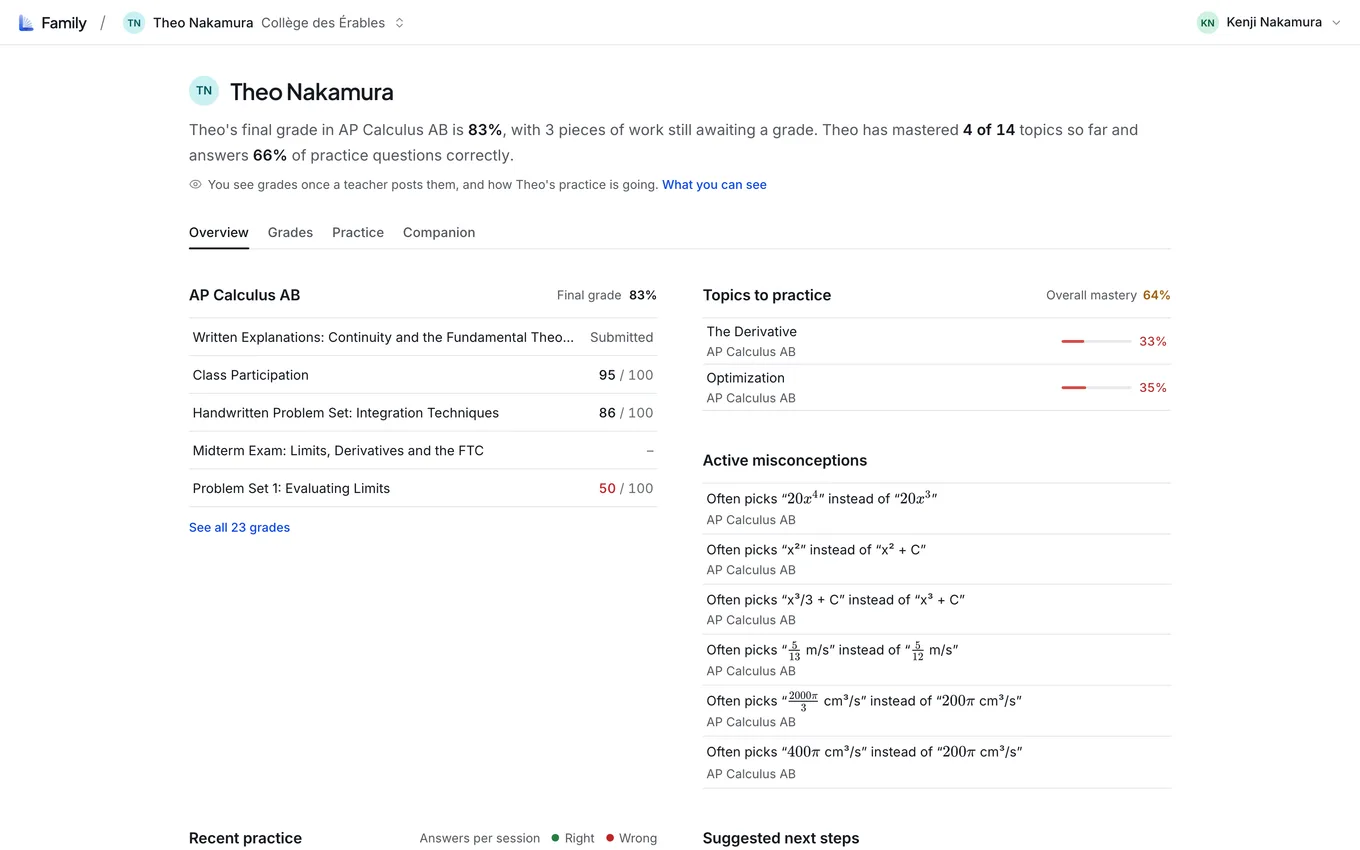
Task: Open the Practice tab
Action: tap(358, 232)
